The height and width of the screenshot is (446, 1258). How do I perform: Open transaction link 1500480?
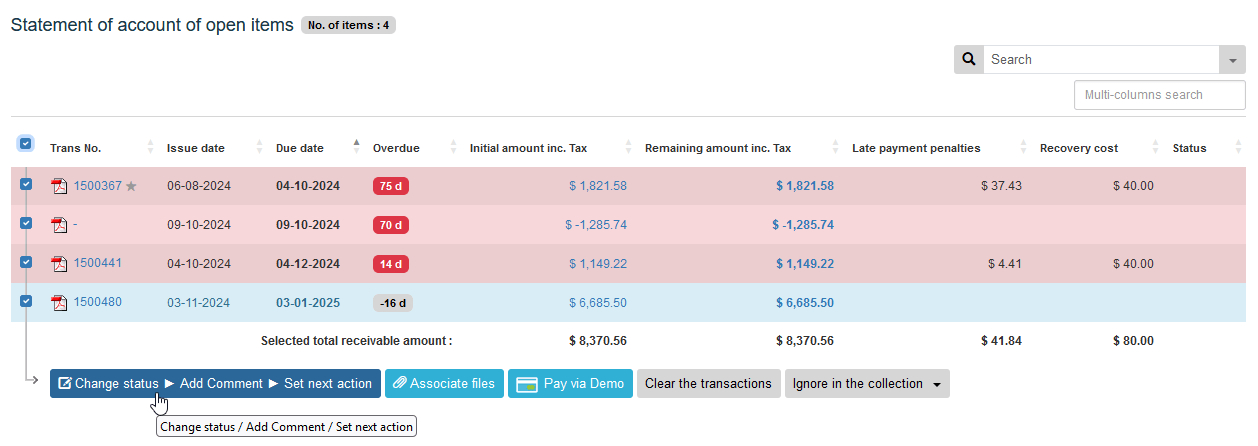coord(98,302)
